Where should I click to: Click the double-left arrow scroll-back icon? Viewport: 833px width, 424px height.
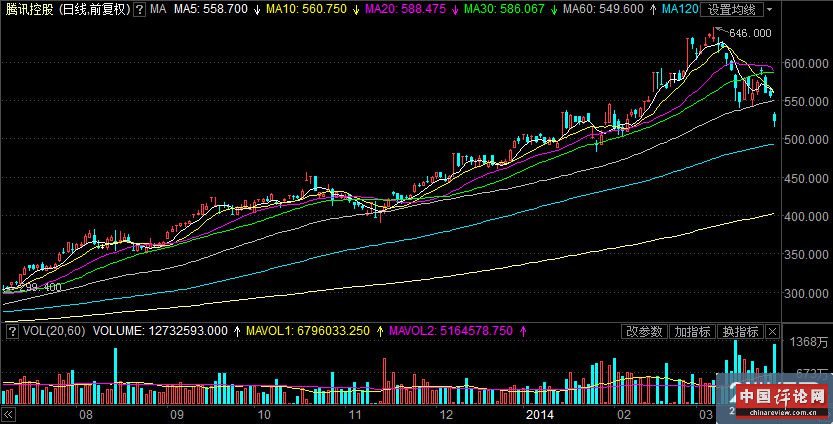[x=8, y=415]
